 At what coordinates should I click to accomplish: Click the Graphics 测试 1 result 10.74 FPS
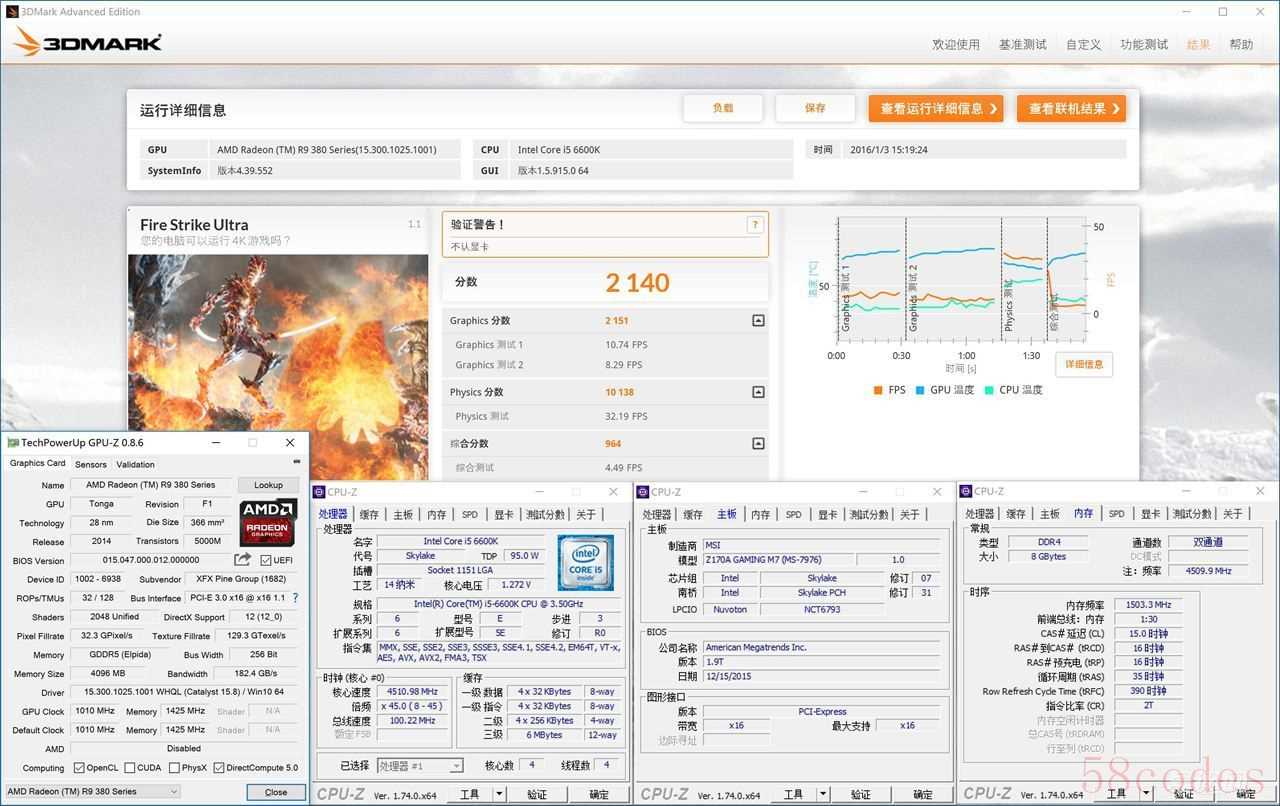tap(626, 345)
